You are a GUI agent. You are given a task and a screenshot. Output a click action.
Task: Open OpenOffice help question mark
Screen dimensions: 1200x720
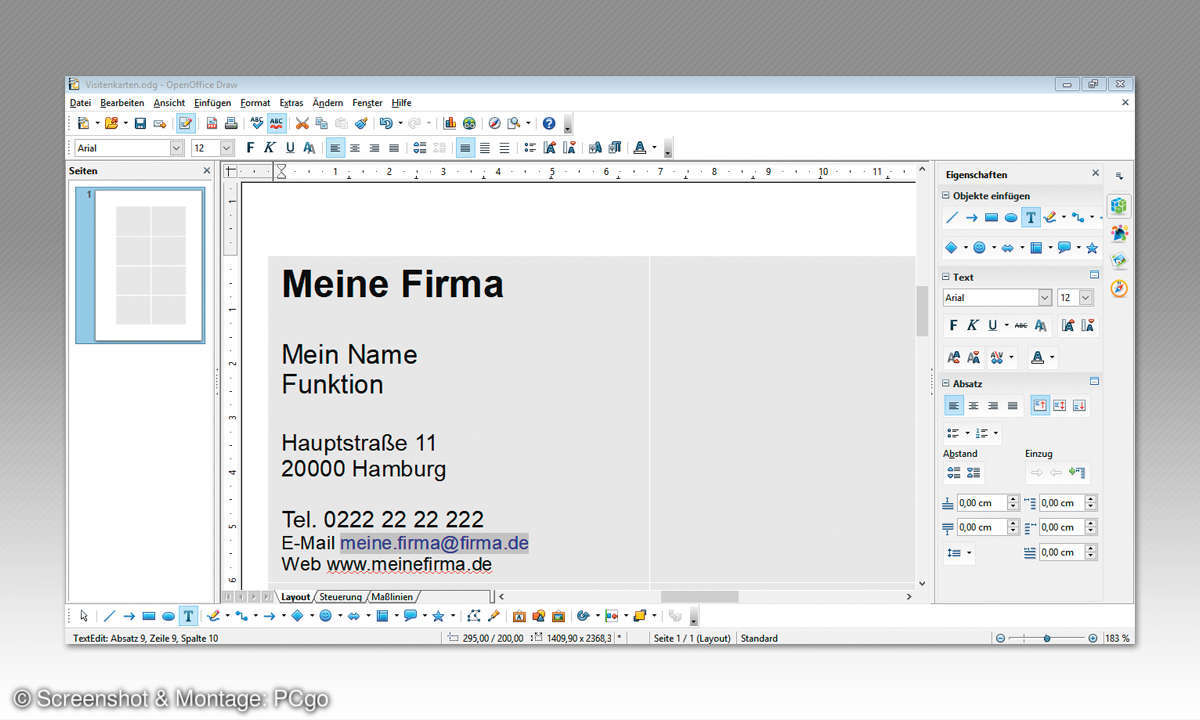coord(549,123)
